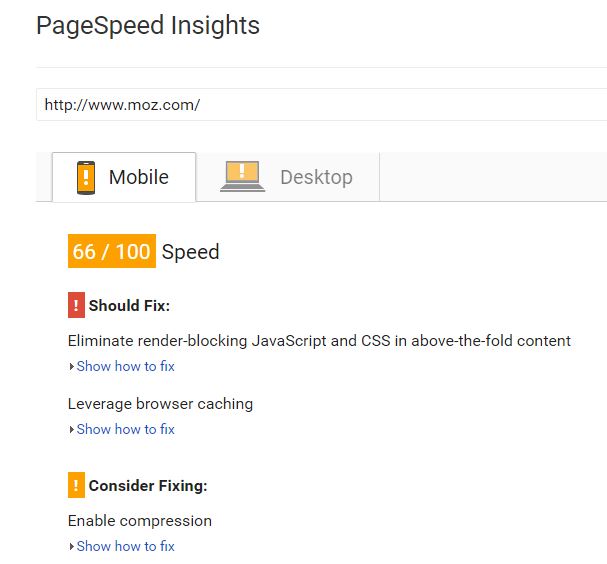The width and height of the screenshot is (607, 564).
Task: Click the red Should Fix exclamation icon
Action: (x=76, y=305)
